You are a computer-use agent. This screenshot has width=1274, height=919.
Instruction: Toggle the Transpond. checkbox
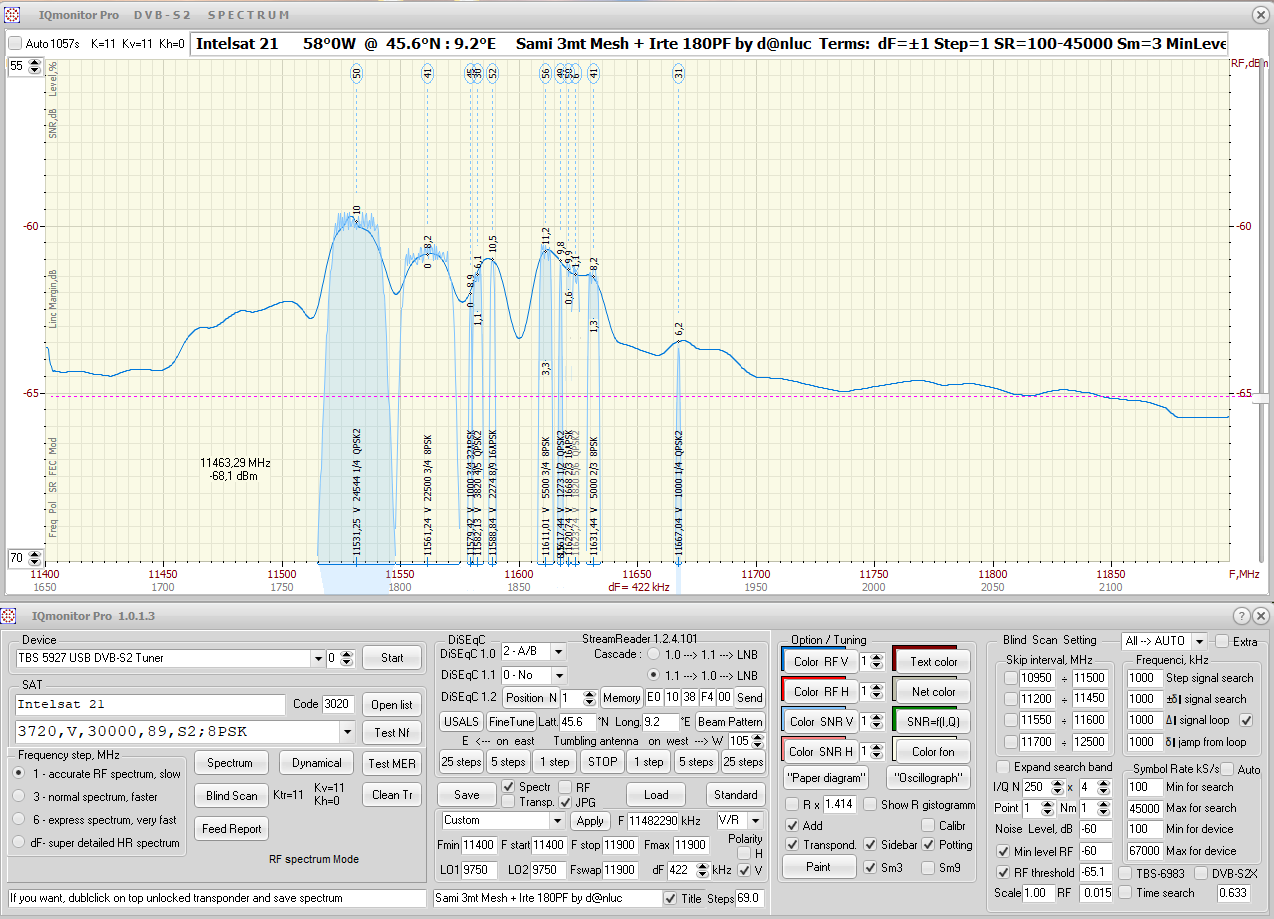click(x=792, y=845)
